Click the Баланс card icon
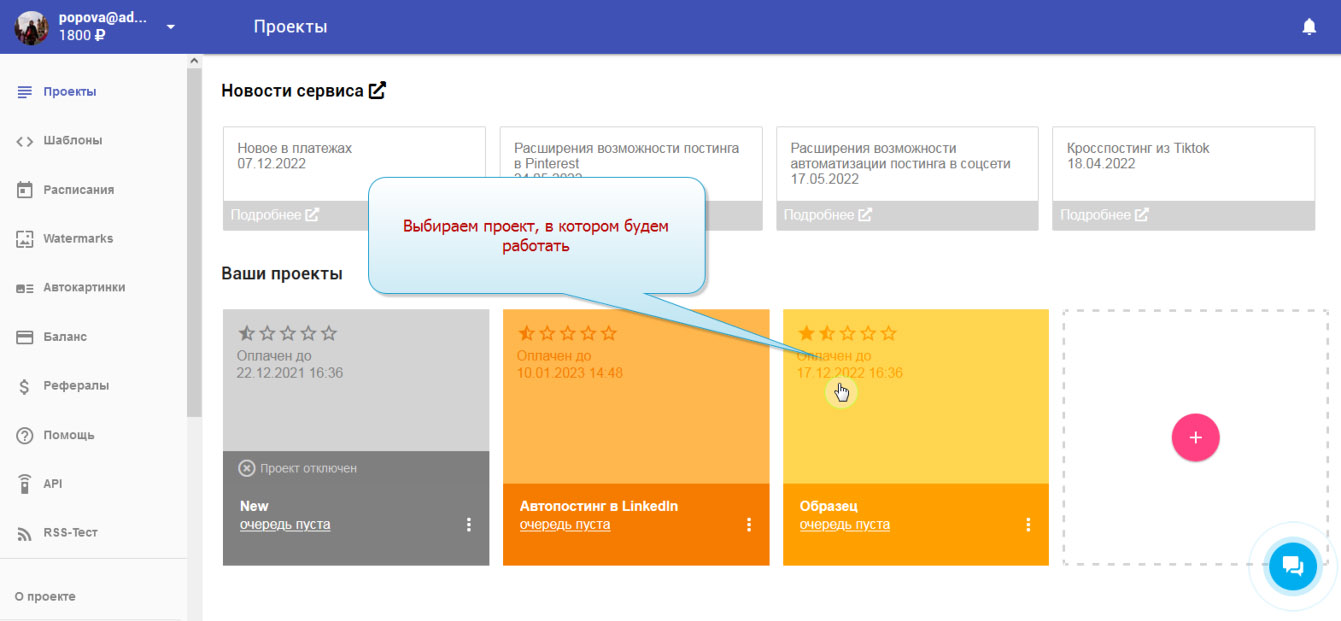This screenshot has height=621, width=1341. coord(25,337)
